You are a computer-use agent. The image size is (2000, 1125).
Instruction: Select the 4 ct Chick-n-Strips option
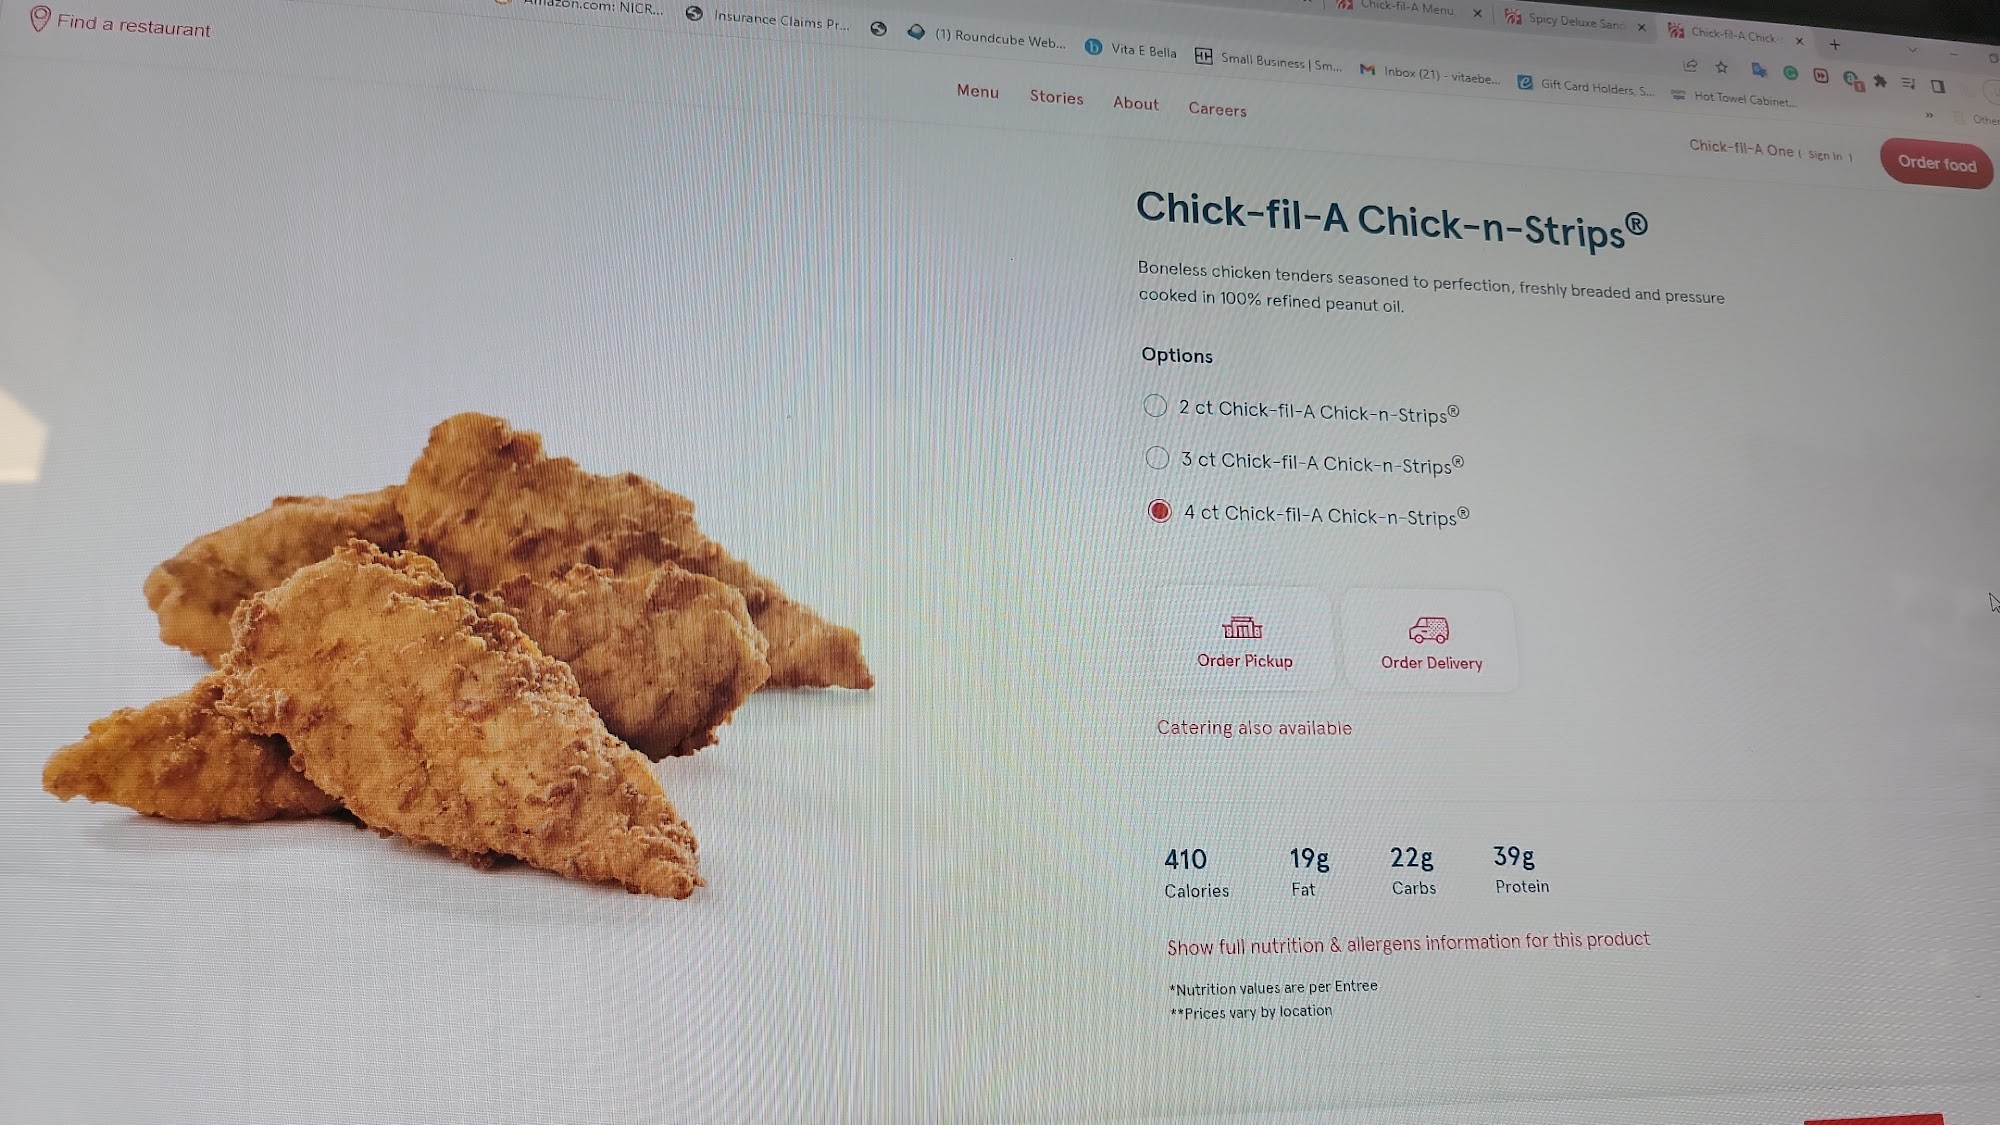click(x=1160, y=511)
